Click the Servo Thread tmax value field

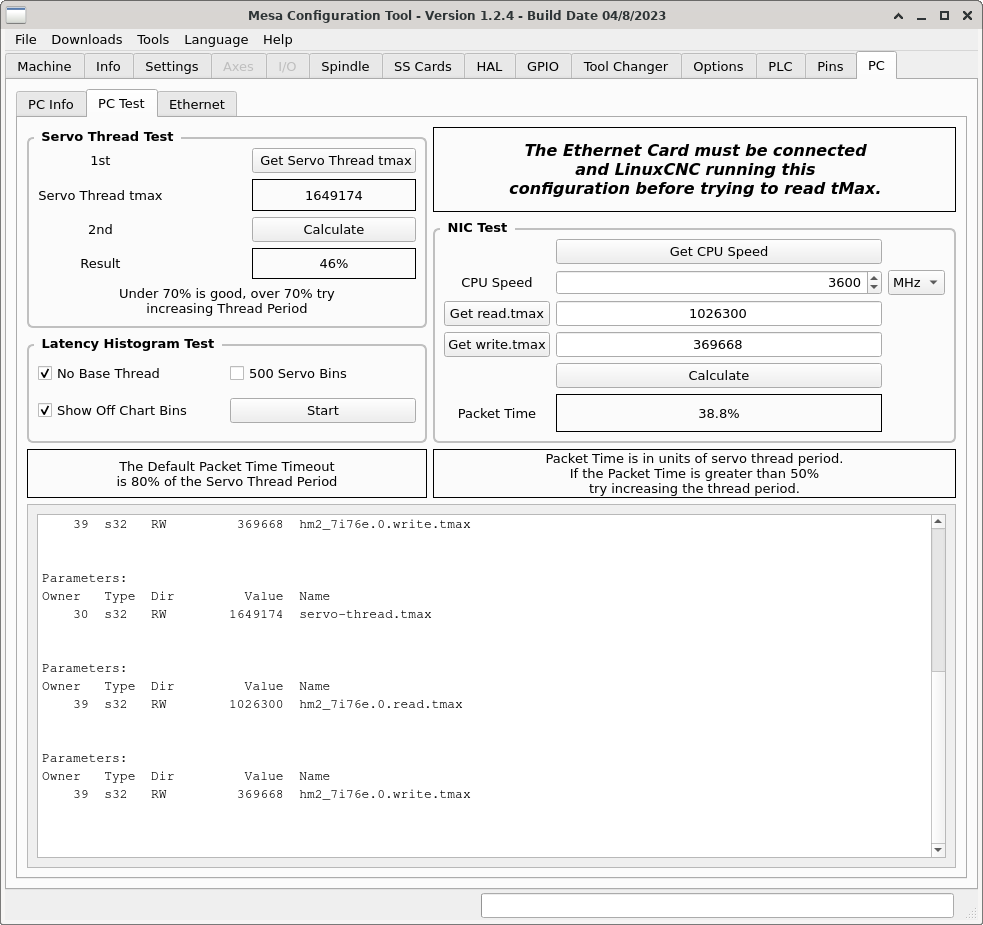pos(333,195)
